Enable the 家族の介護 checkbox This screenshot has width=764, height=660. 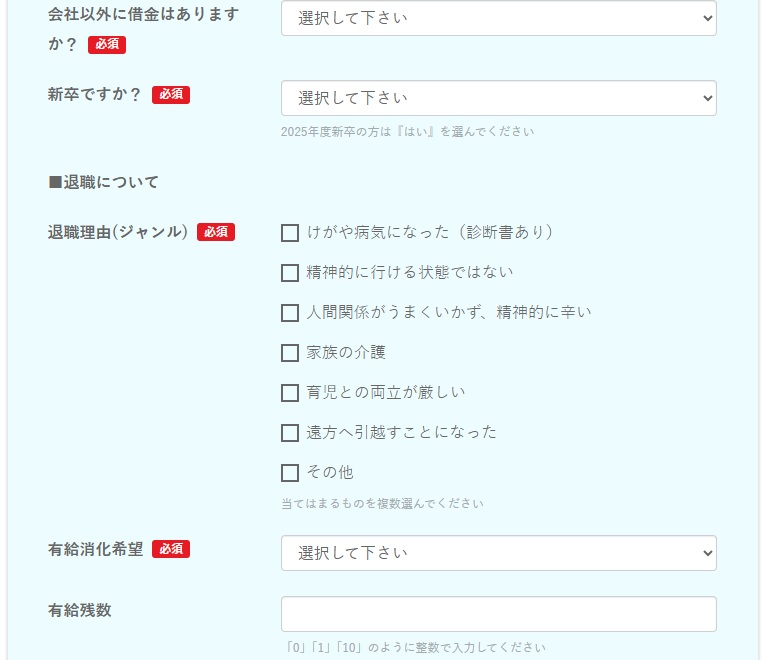coord(290,353)
